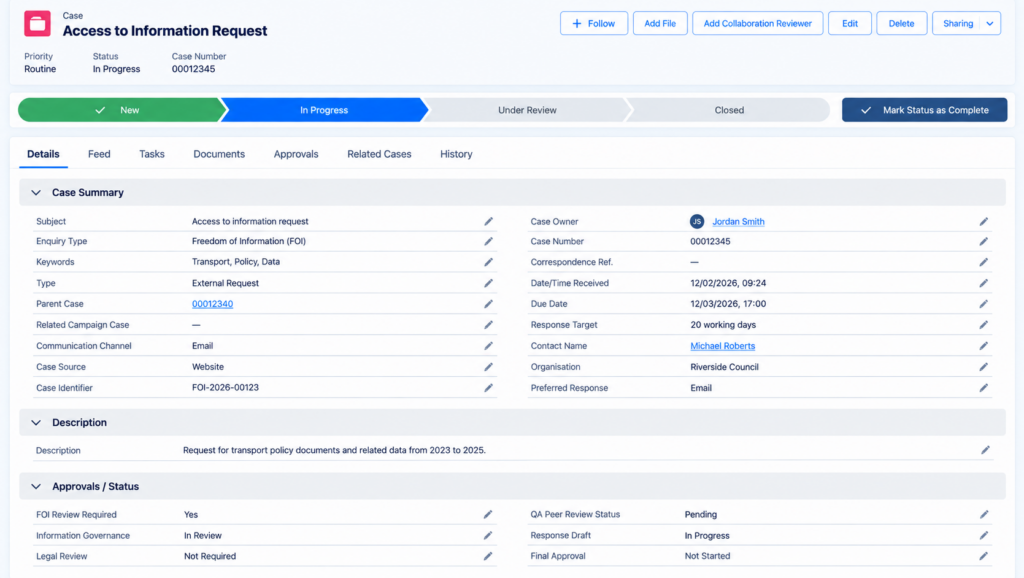Image resolution: width=1024 pixels, height=578 pixels.
Task: Edit the Case Owner using its pencil icon
Action: (x=984, y=221)
